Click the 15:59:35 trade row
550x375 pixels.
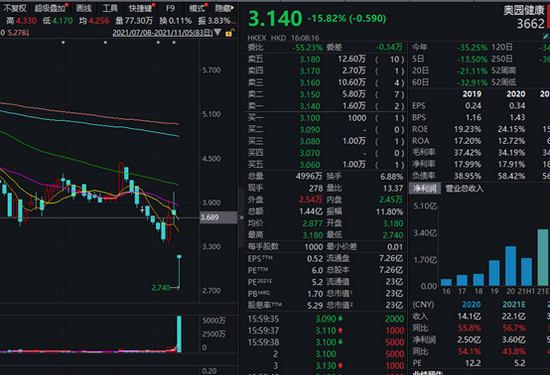pos(326,319)
